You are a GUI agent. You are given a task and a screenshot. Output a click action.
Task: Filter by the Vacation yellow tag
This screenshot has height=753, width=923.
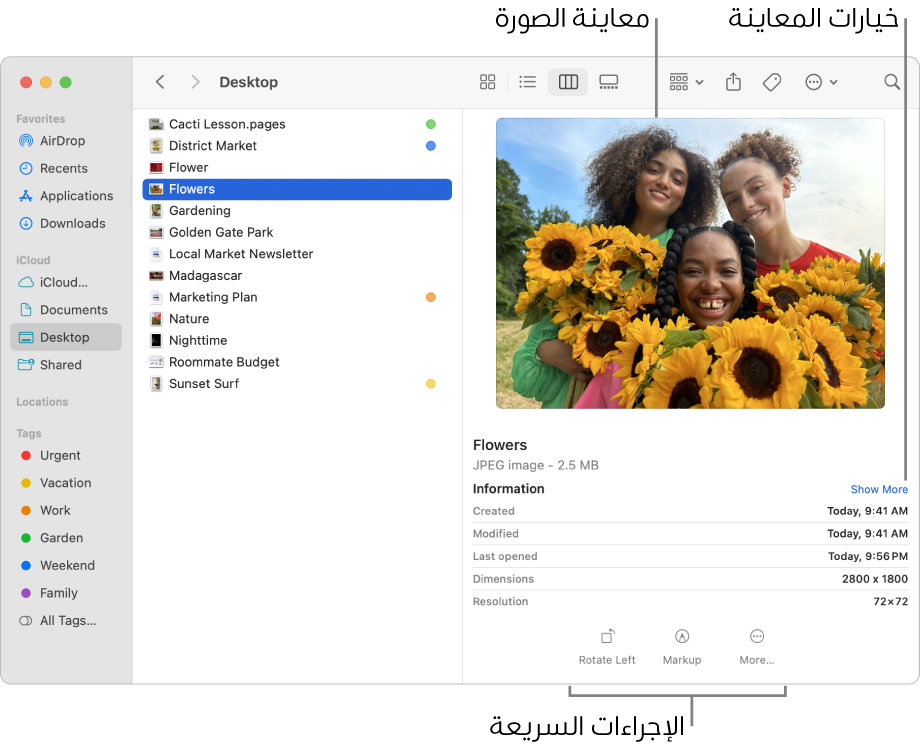tap(65, 483)
